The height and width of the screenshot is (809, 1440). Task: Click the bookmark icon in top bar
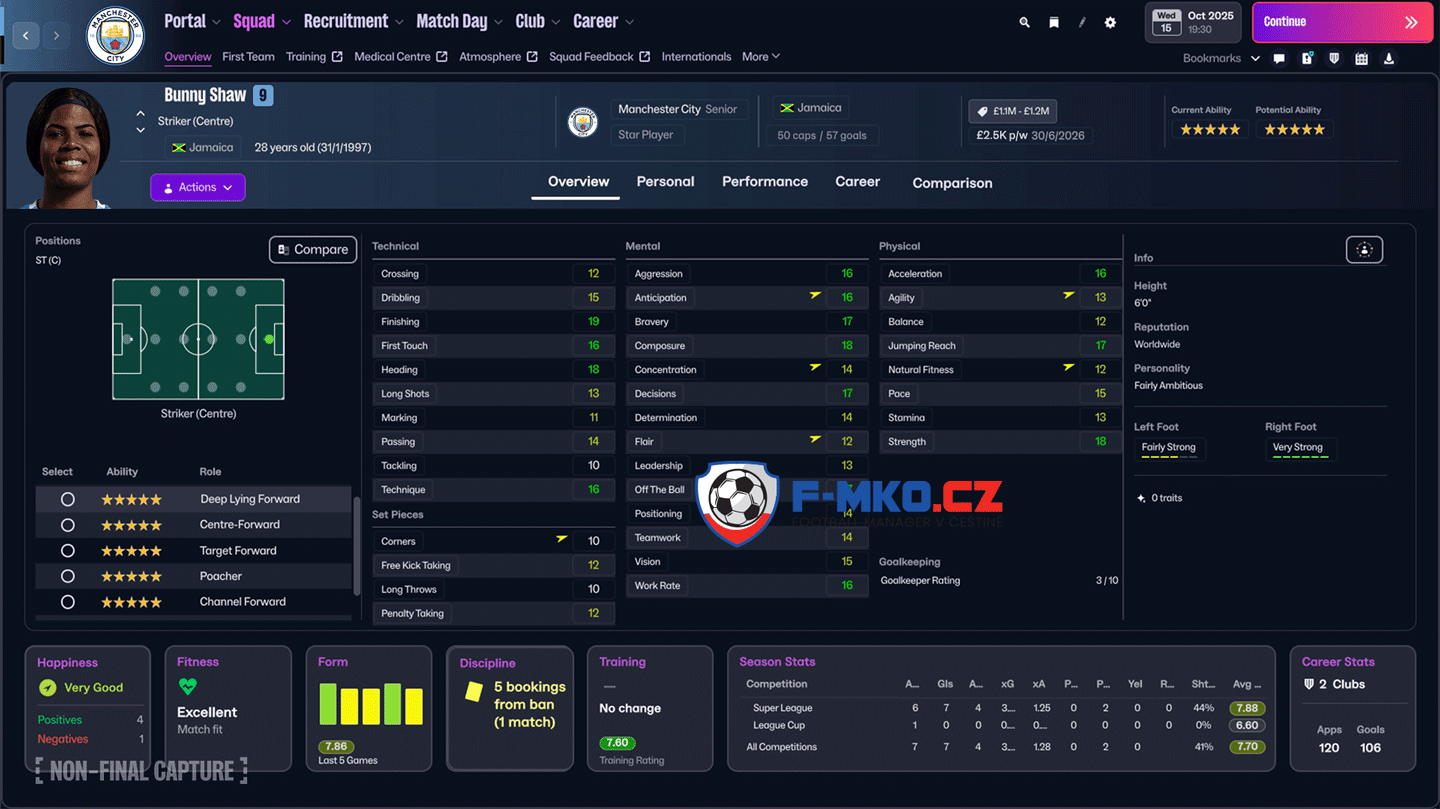click(1053, 22)
